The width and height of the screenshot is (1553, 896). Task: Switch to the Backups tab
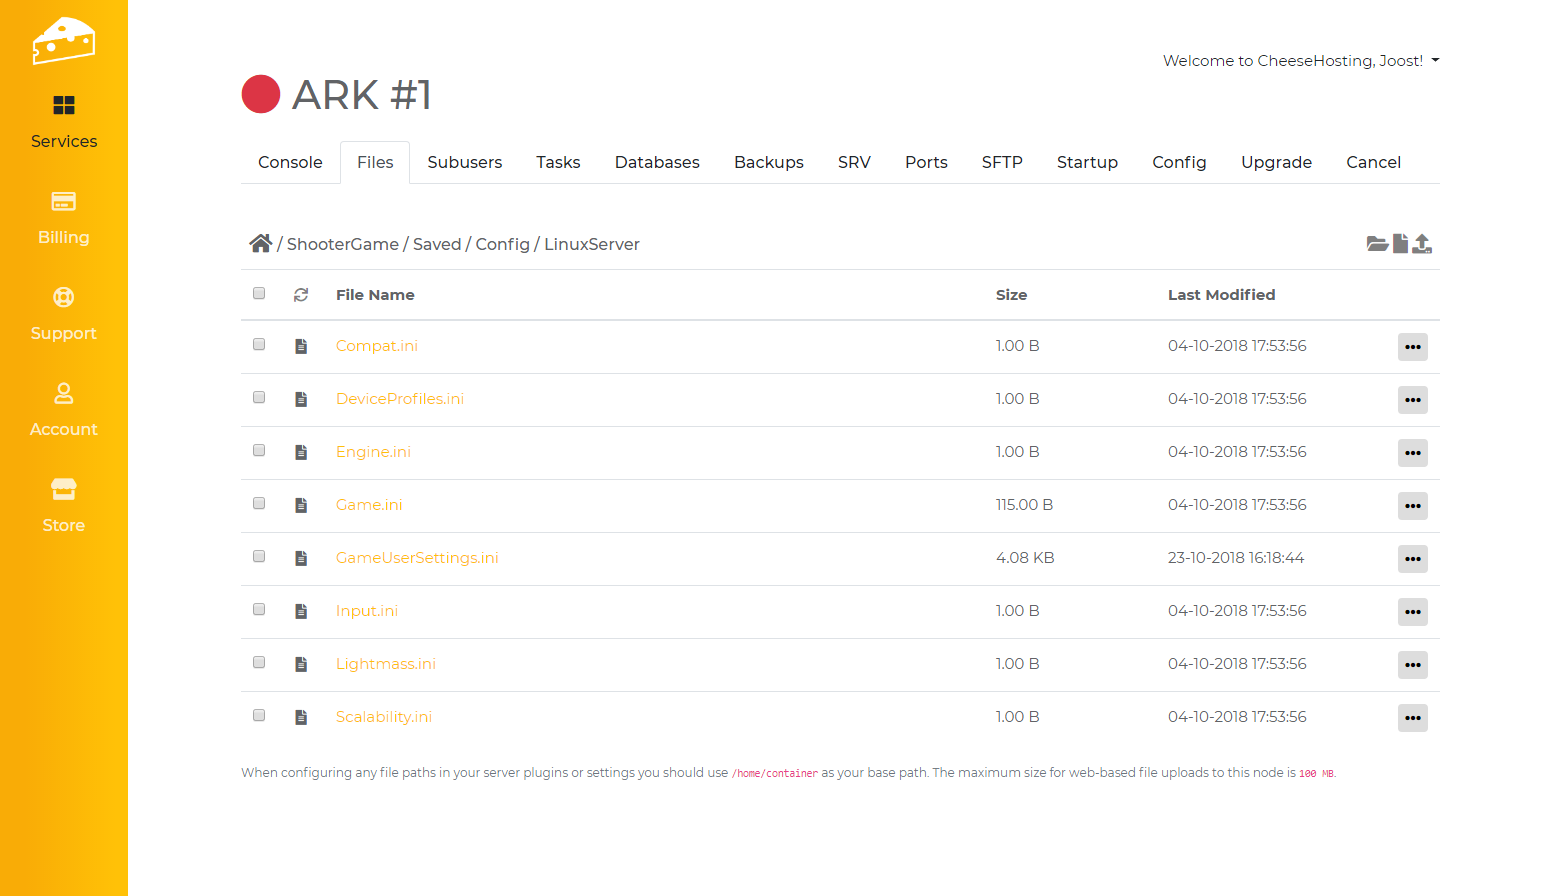tap(768, 162)
